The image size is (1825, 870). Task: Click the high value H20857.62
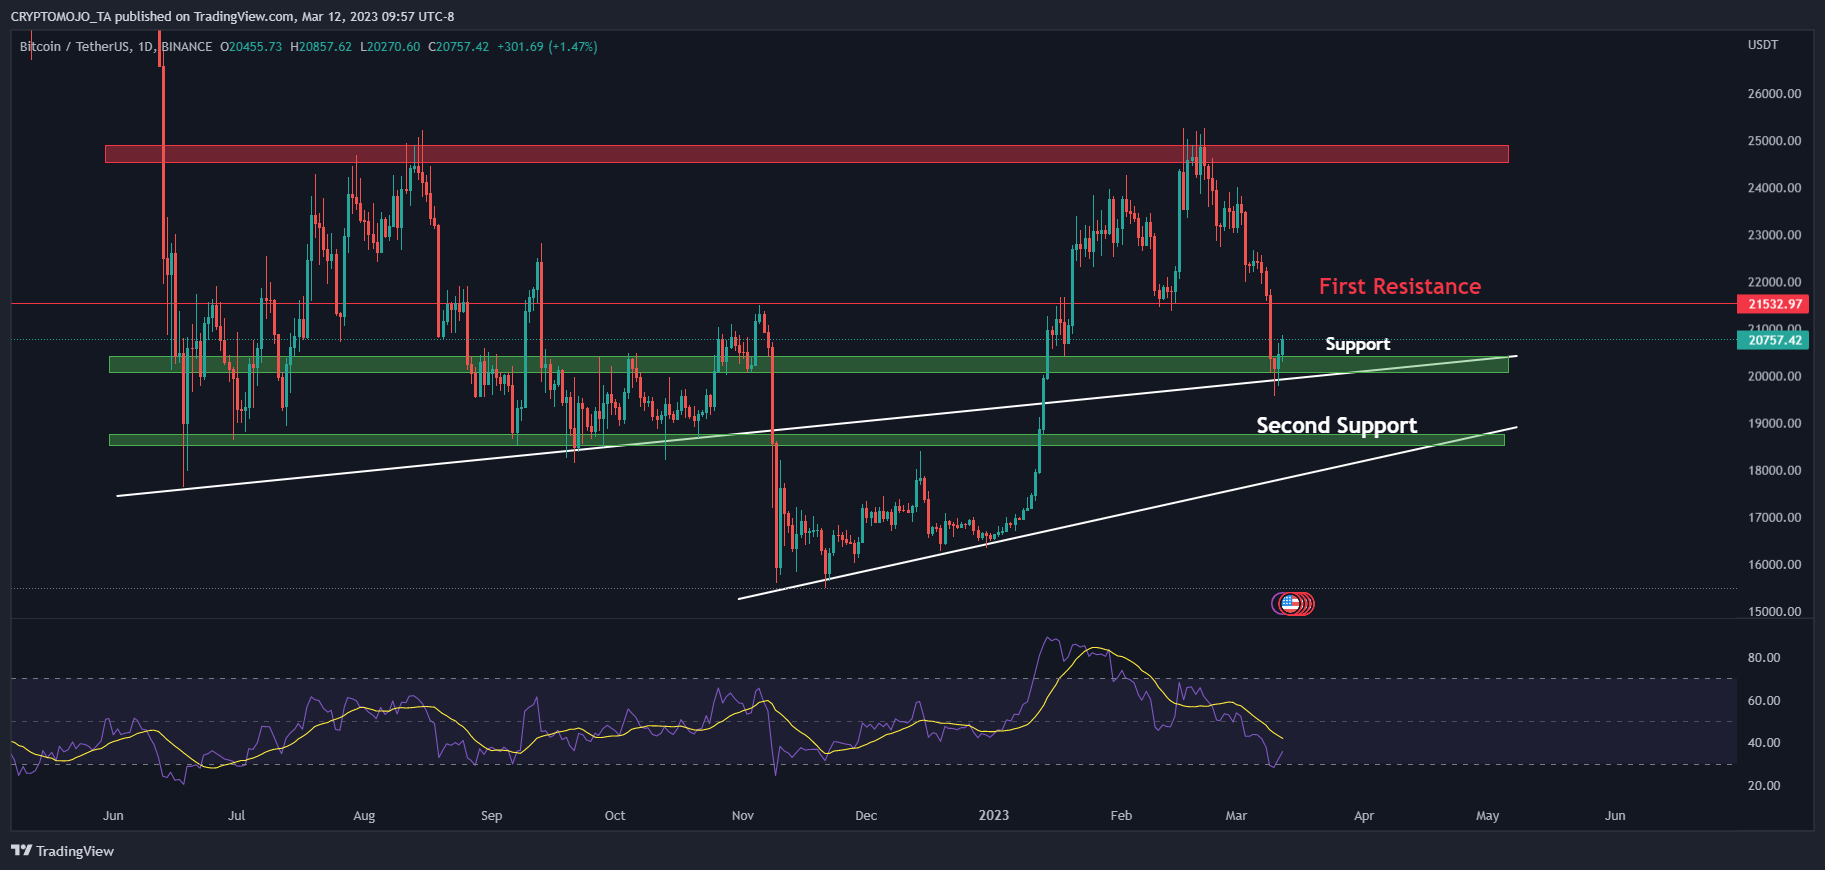coord(321,47)
